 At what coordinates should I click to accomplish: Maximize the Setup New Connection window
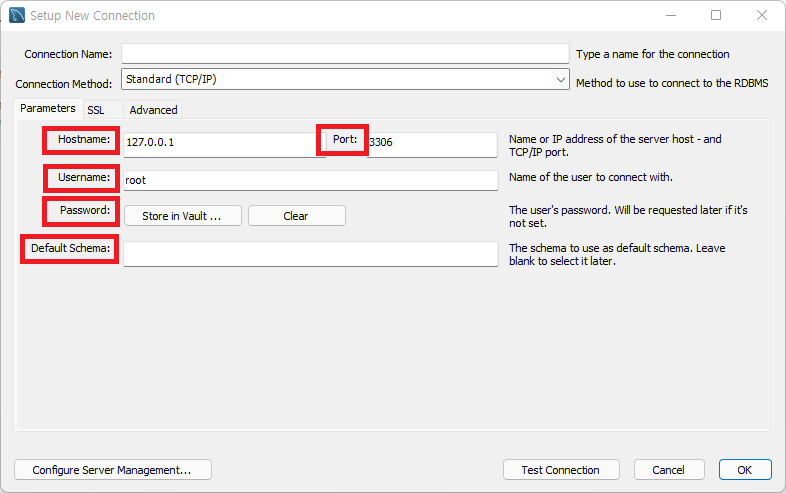coord(716,16)
